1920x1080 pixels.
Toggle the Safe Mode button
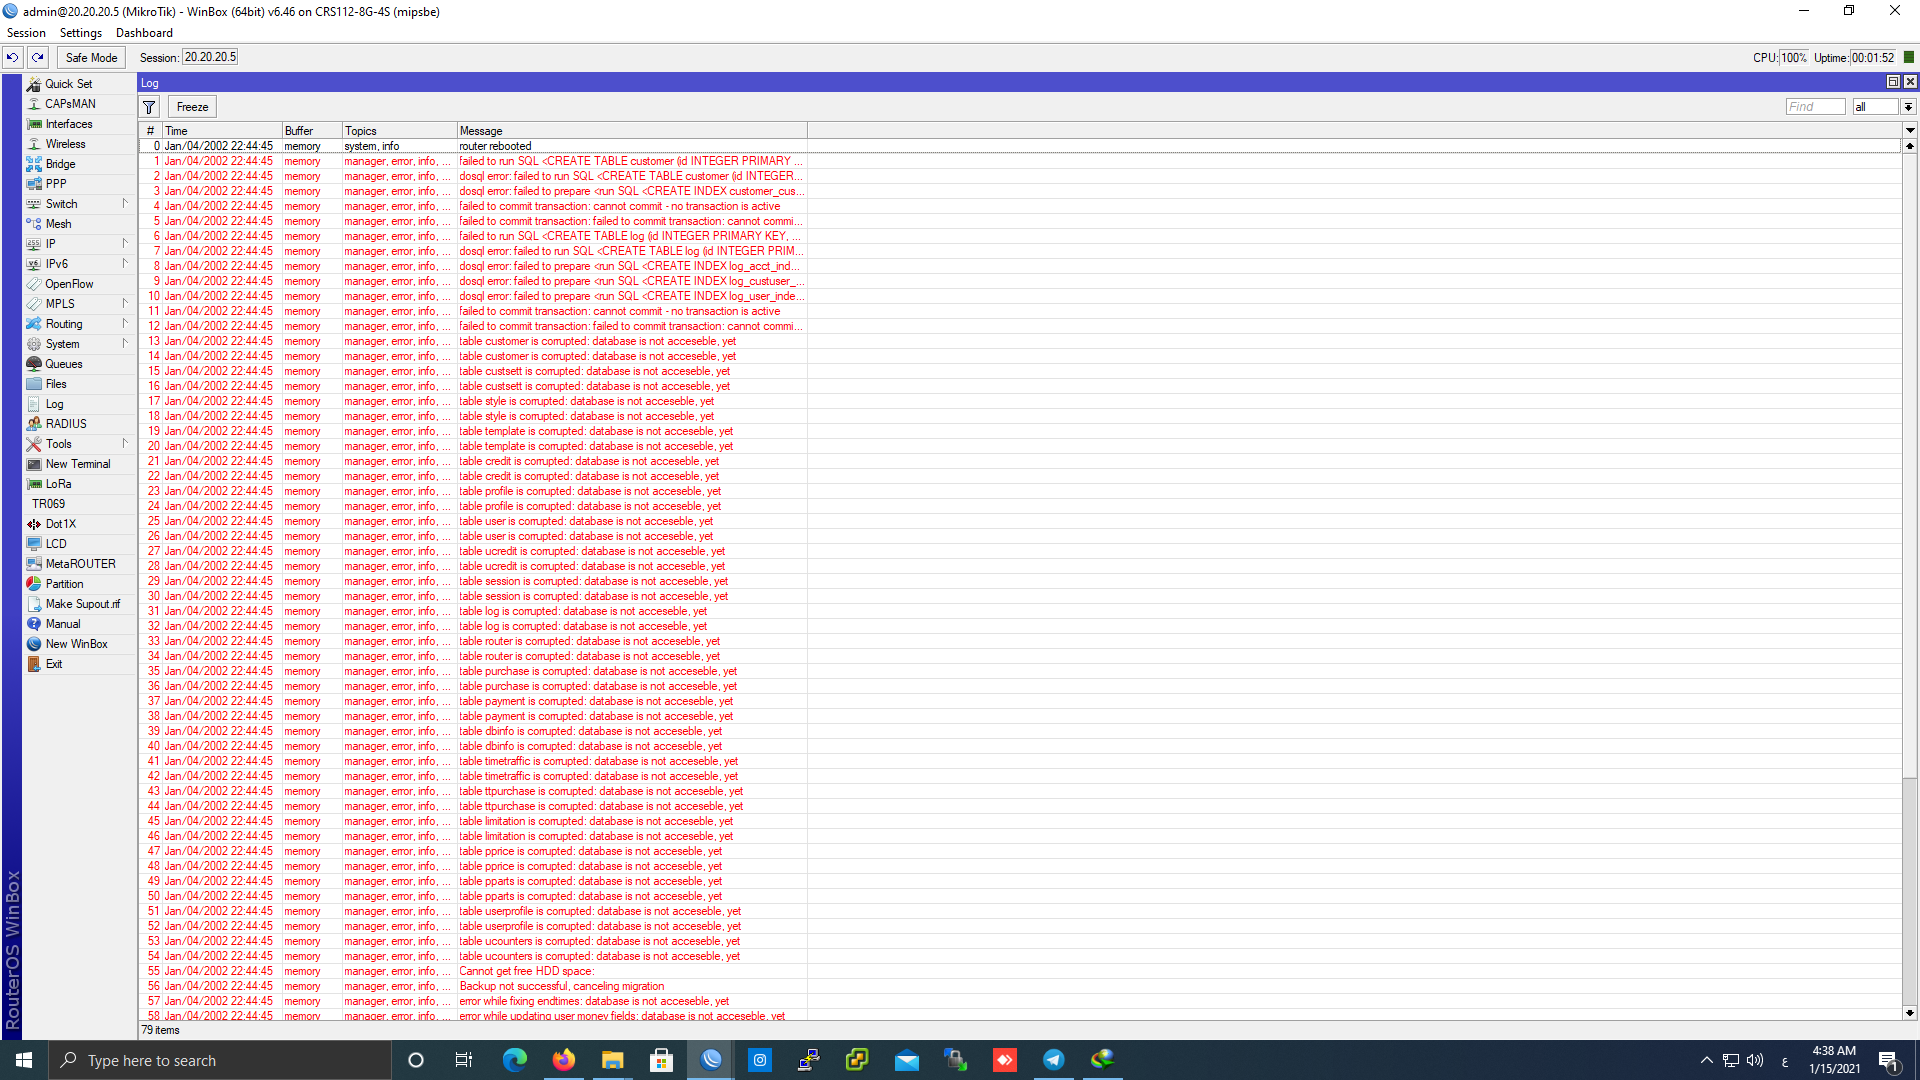tap(91, 58)
